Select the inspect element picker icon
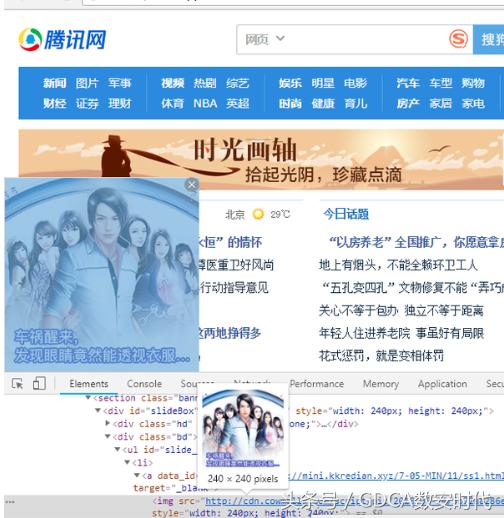Screen dimensions: 504x518 pyautogui.click(x=17, y=384)
